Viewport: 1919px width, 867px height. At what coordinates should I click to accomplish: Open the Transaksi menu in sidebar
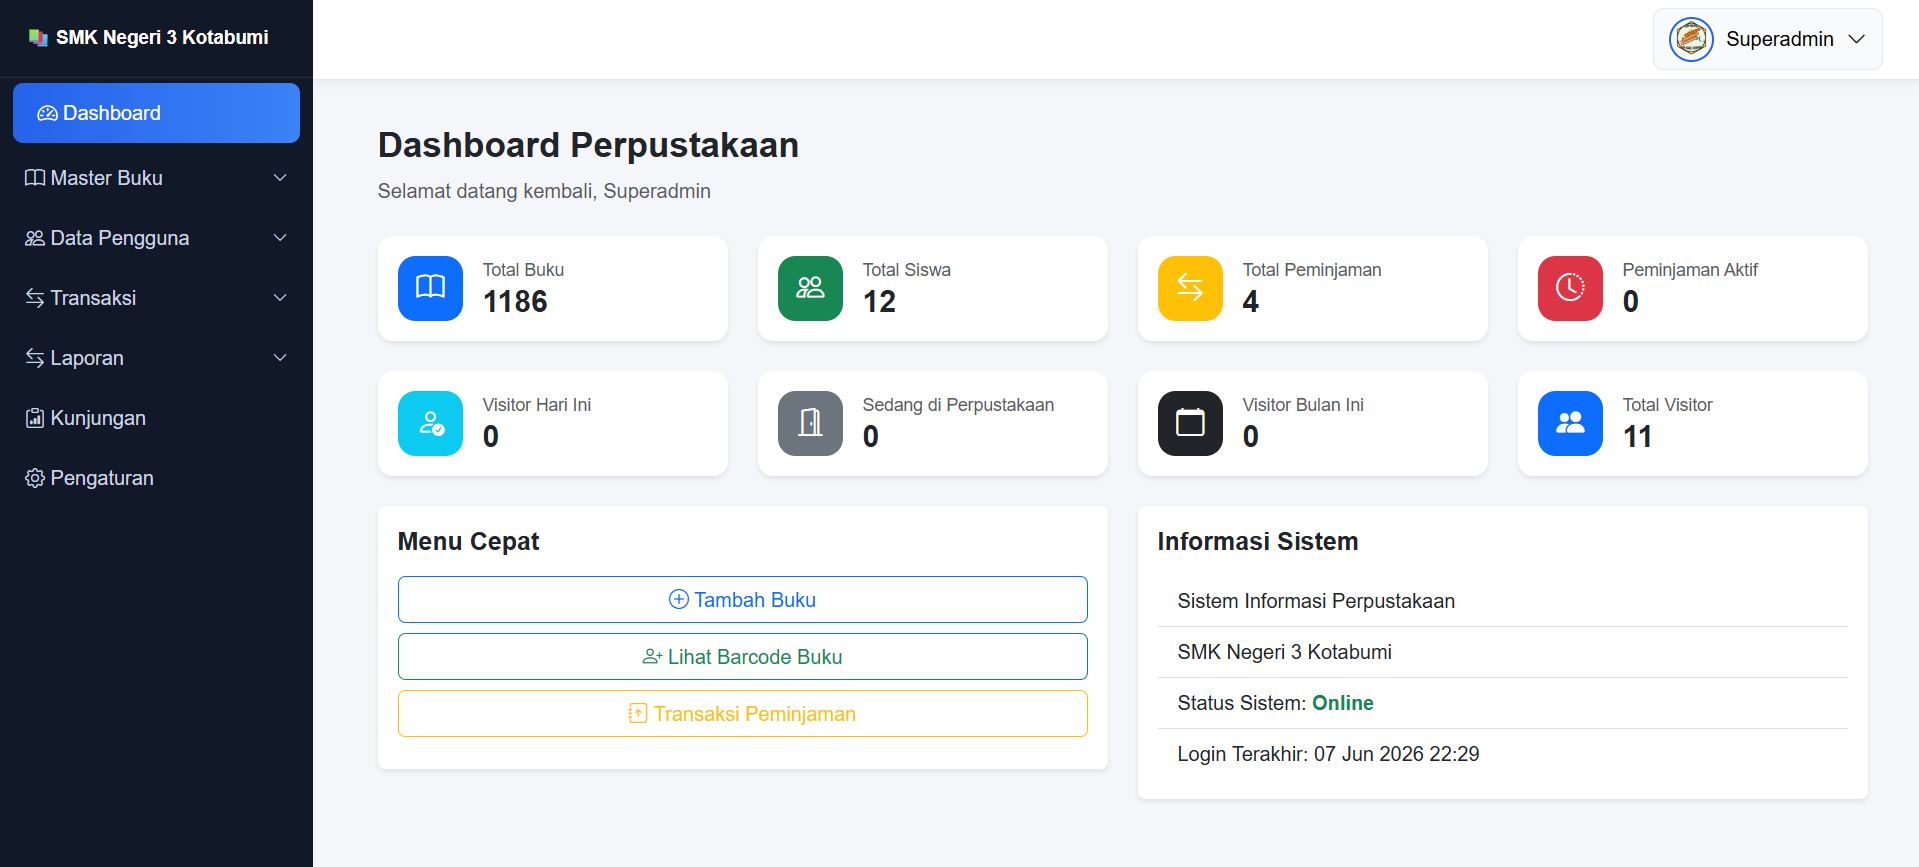(x=156, y=298)
